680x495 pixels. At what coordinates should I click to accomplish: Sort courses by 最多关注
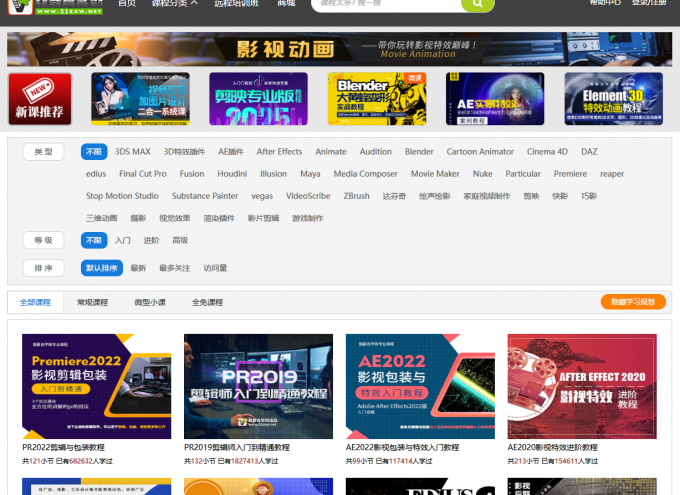175,268
